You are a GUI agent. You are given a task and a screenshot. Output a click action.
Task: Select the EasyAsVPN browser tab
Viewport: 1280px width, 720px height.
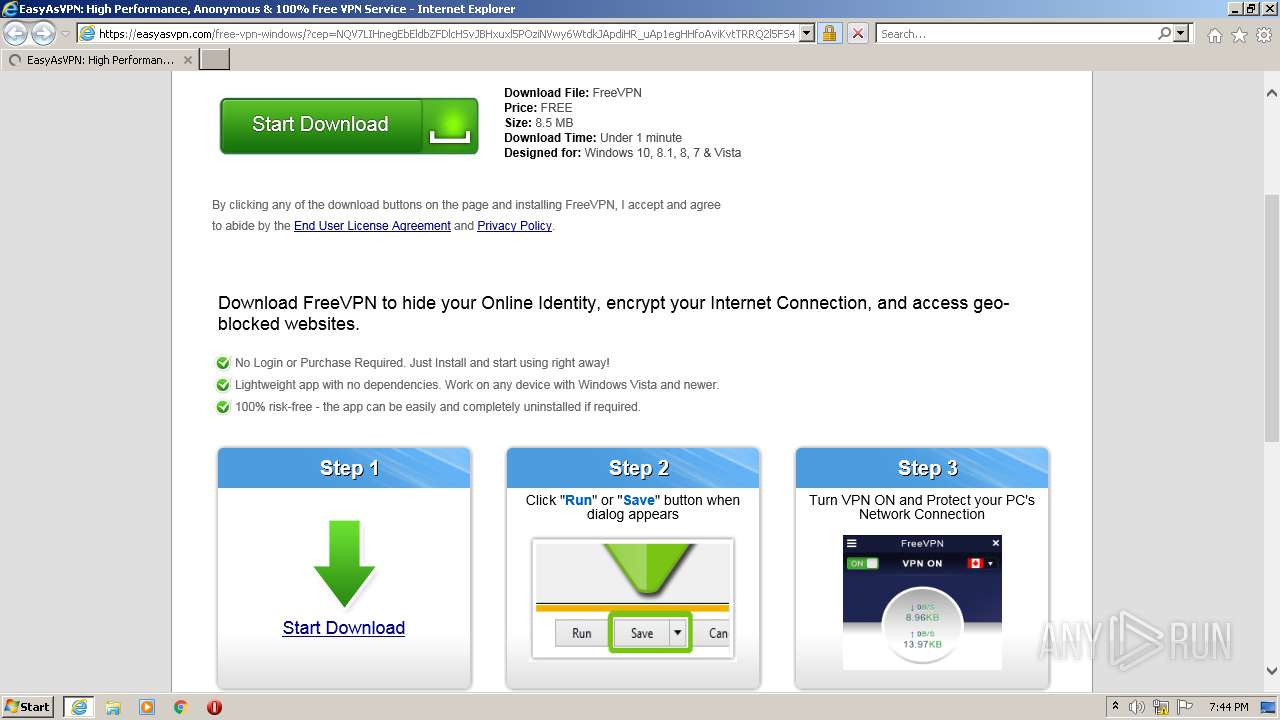pos(100,60)
